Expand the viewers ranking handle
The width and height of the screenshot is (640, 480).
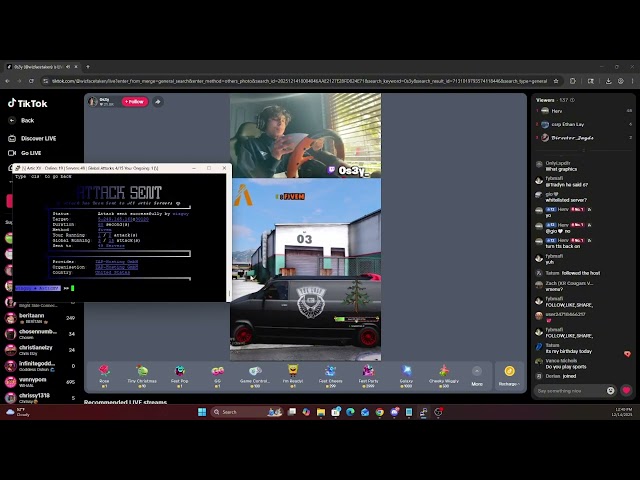(x=584, y=151)
